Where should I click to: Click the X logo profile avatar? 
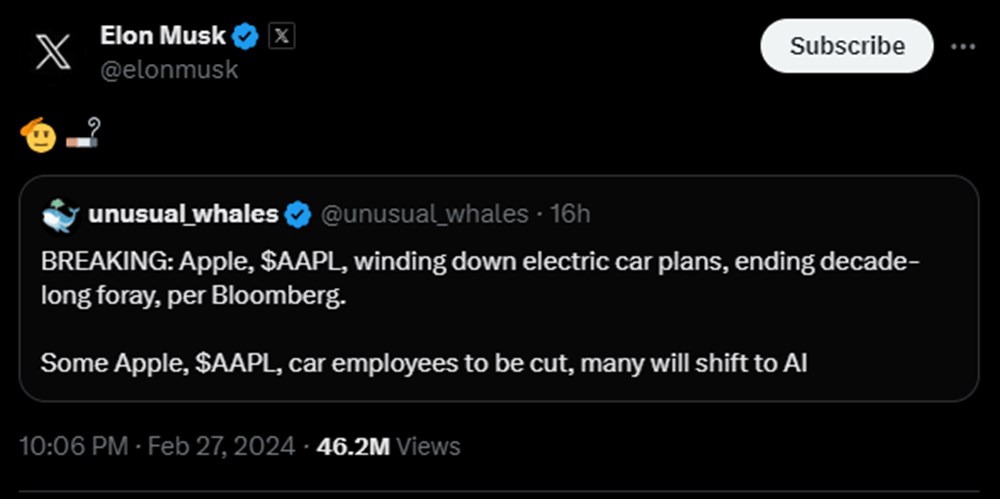(x=52, y=52)
